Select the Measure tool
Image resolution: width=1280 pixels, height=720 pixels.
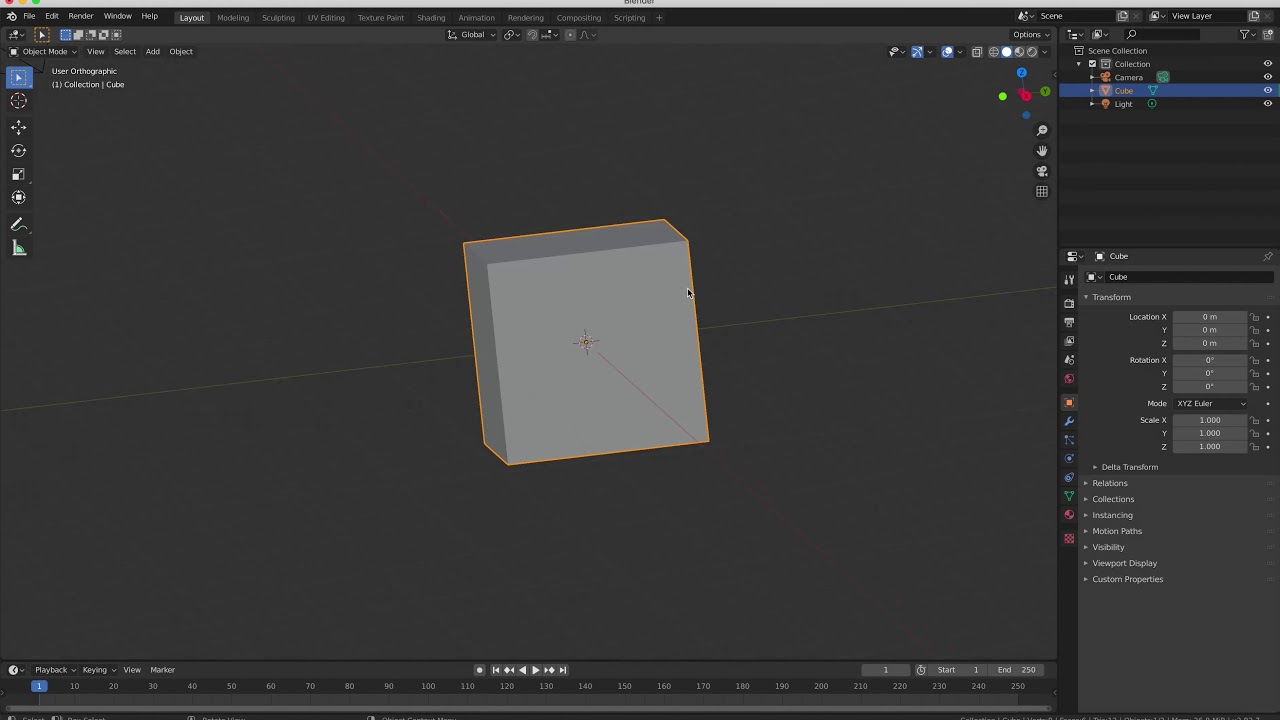click(18, 249)
